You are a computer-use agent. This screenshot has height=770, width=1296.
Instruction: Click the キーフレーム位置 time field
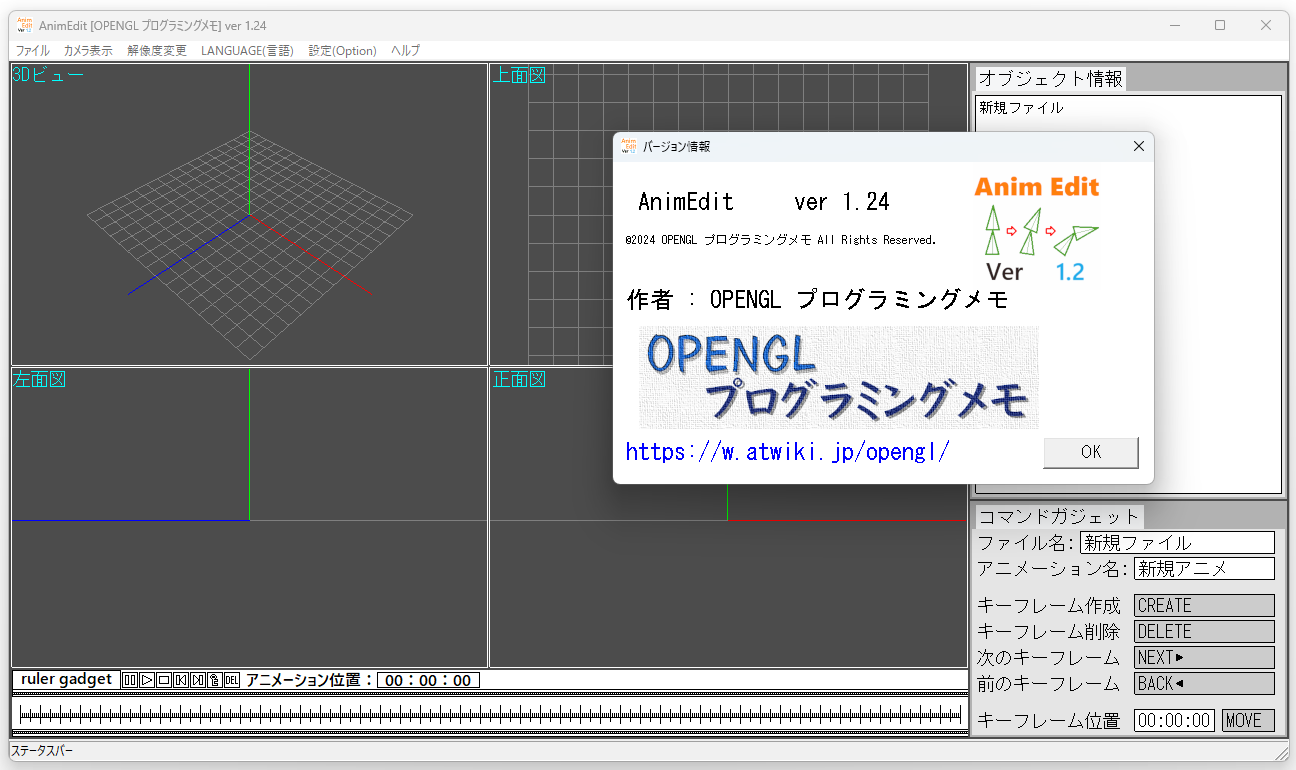click(x=1174, y=721)
